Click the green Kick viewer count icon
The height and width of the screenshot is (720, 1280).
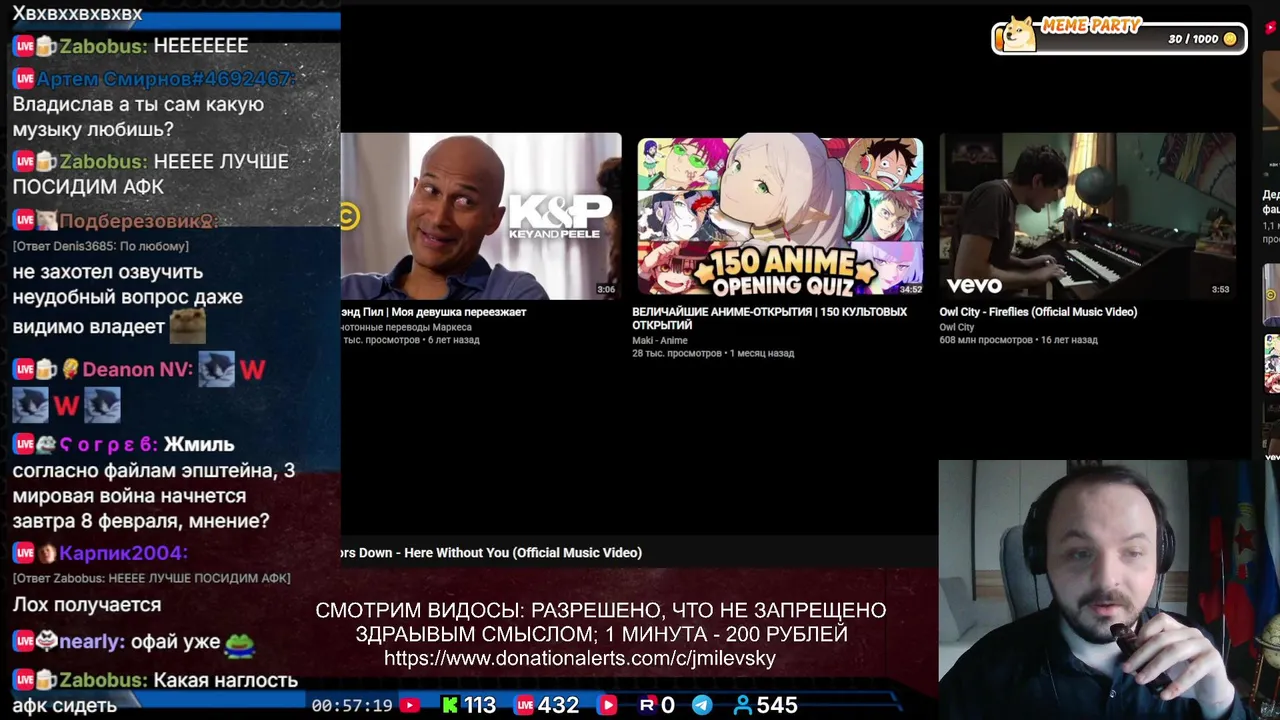pos(450,705)
